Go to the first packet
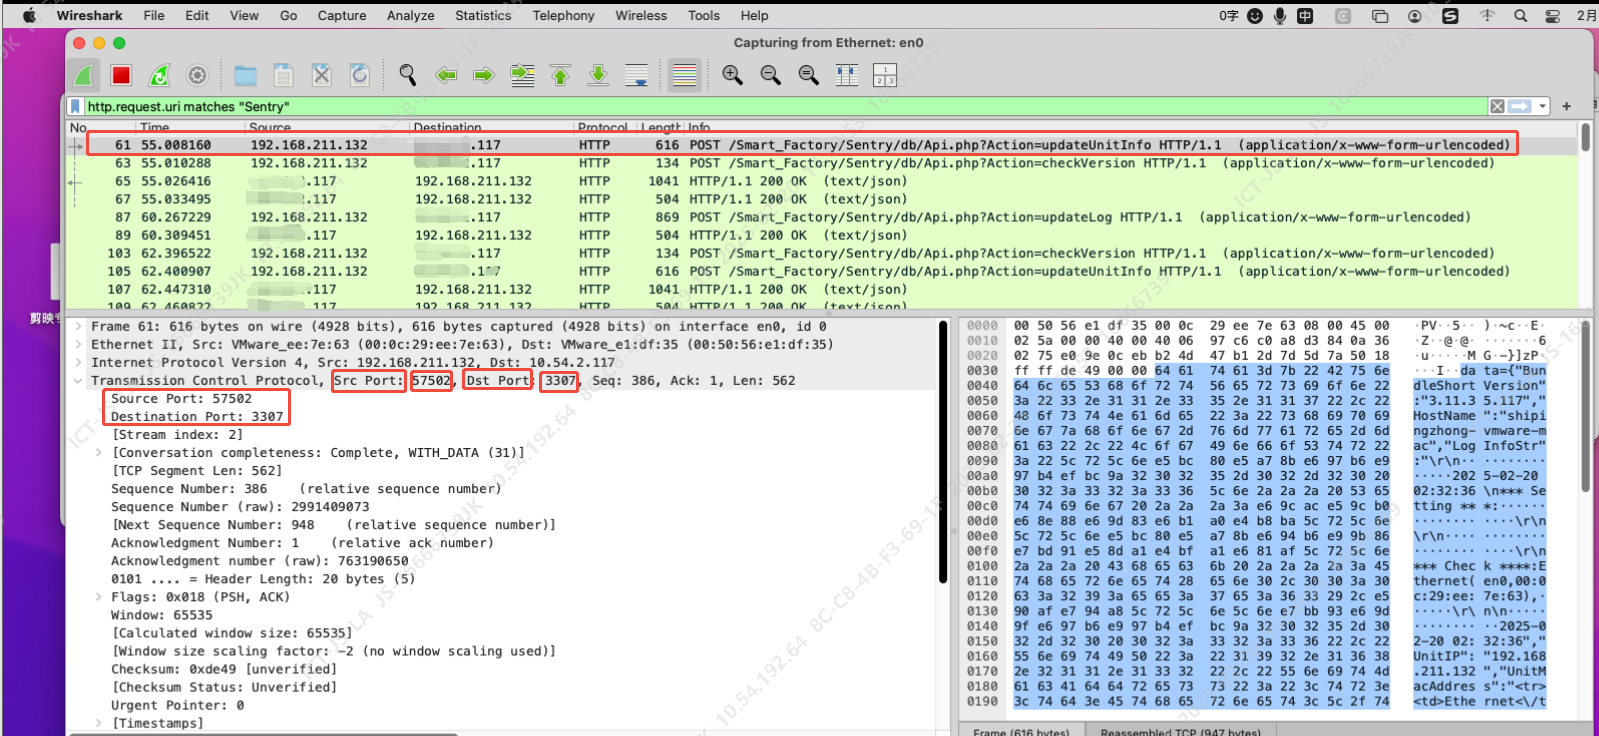Viewport: 1599px width, 736px height. 560,75
